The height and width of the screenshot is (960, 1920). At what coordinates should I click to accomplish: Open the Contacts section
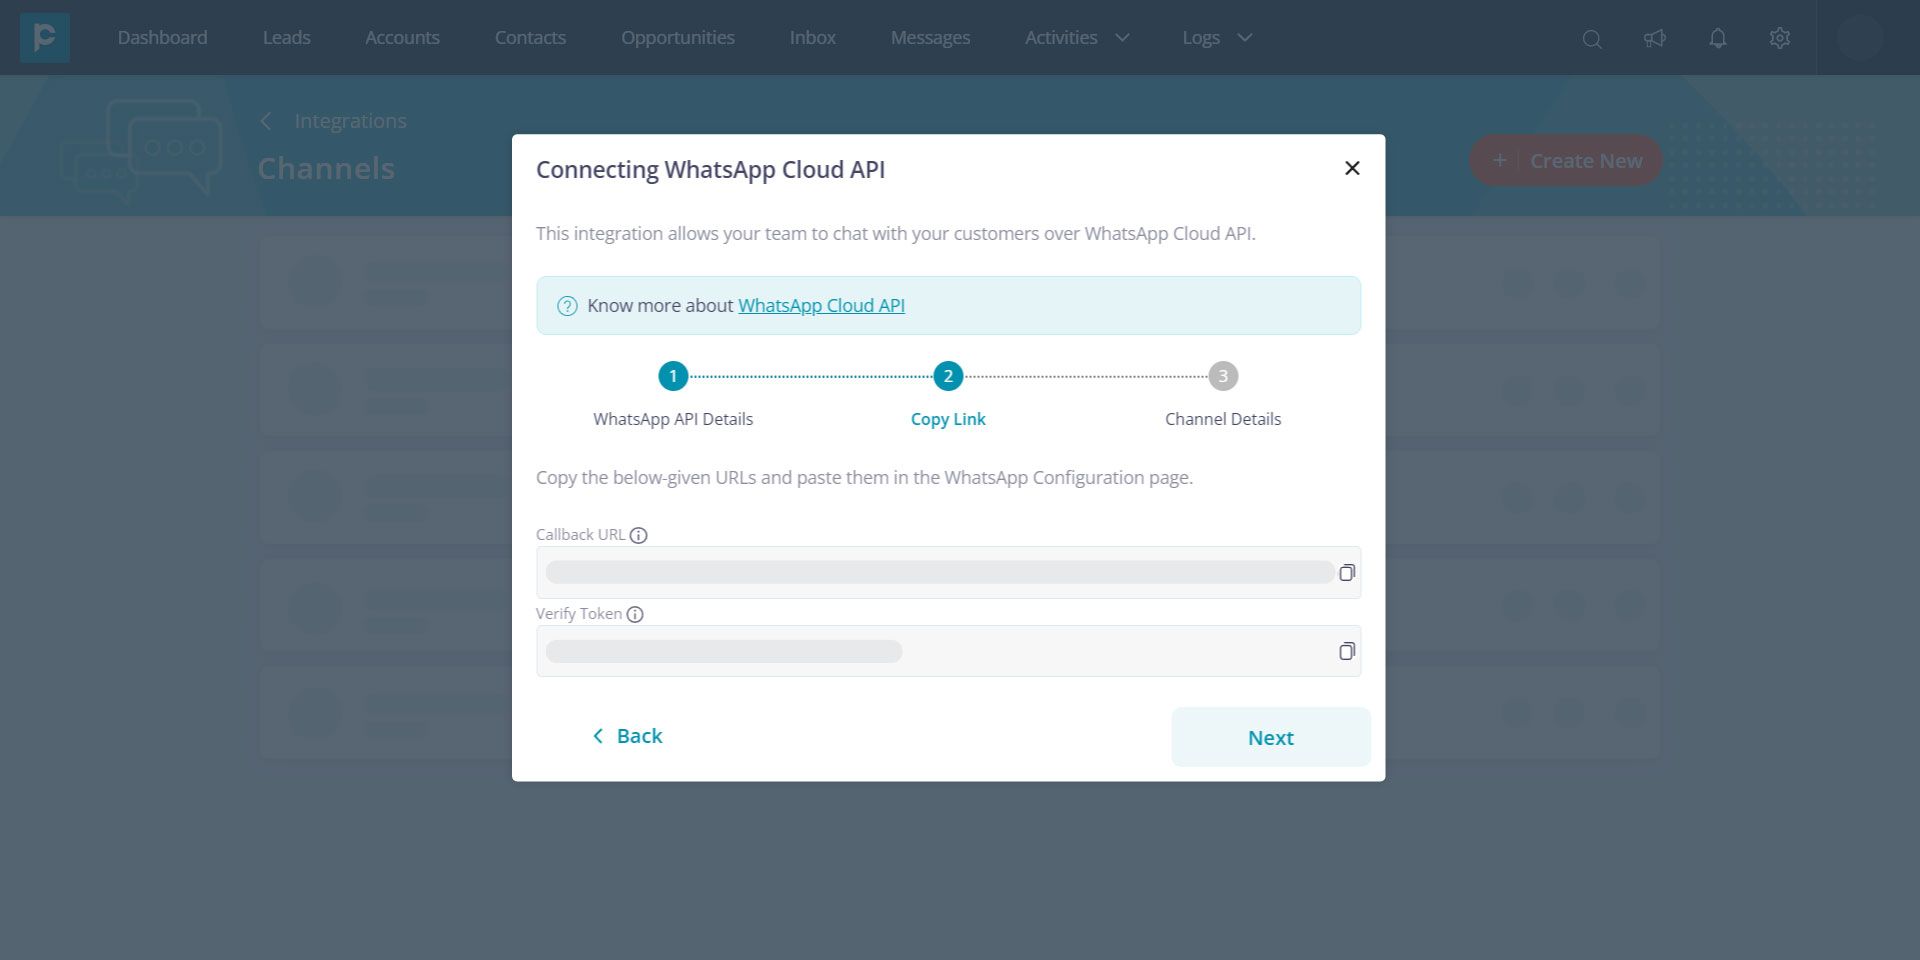coord(530,38)
